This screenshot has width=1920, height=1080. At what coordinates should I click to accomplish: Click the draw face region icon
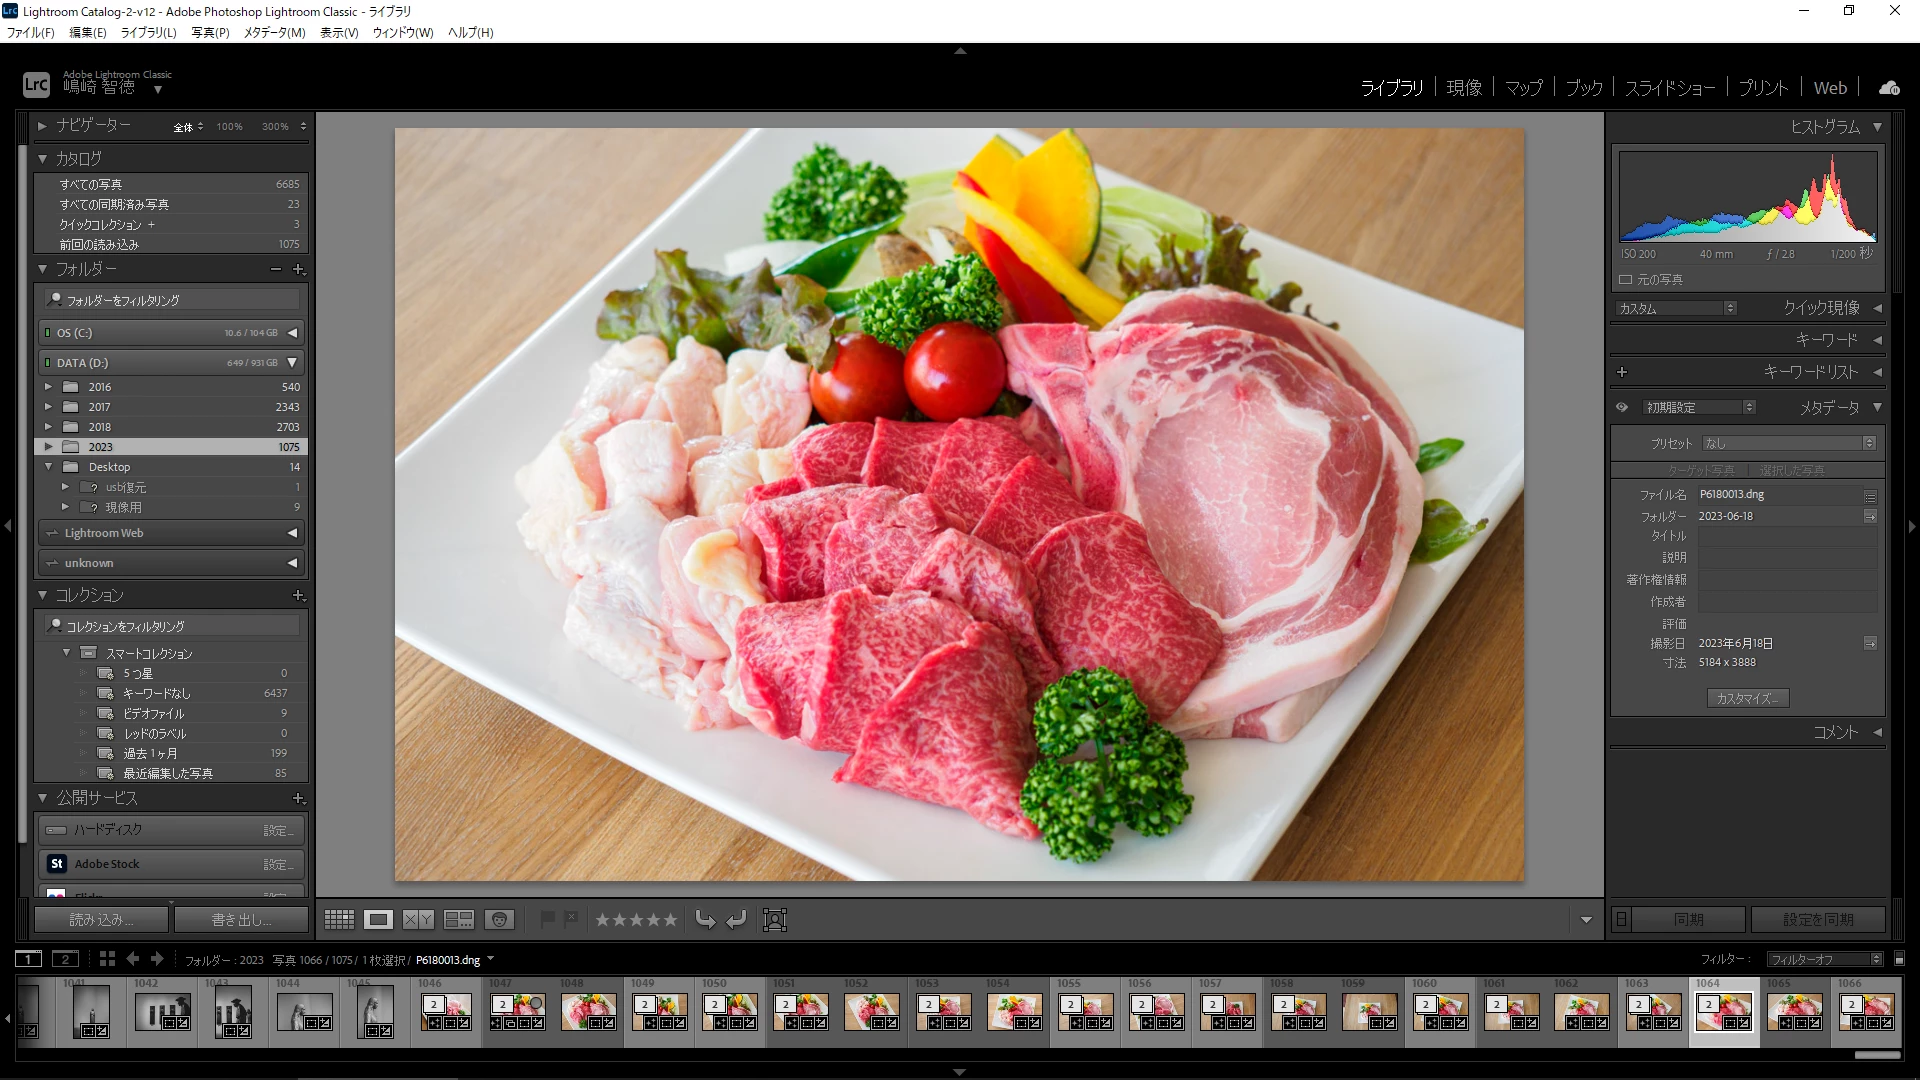click(775, 919)
